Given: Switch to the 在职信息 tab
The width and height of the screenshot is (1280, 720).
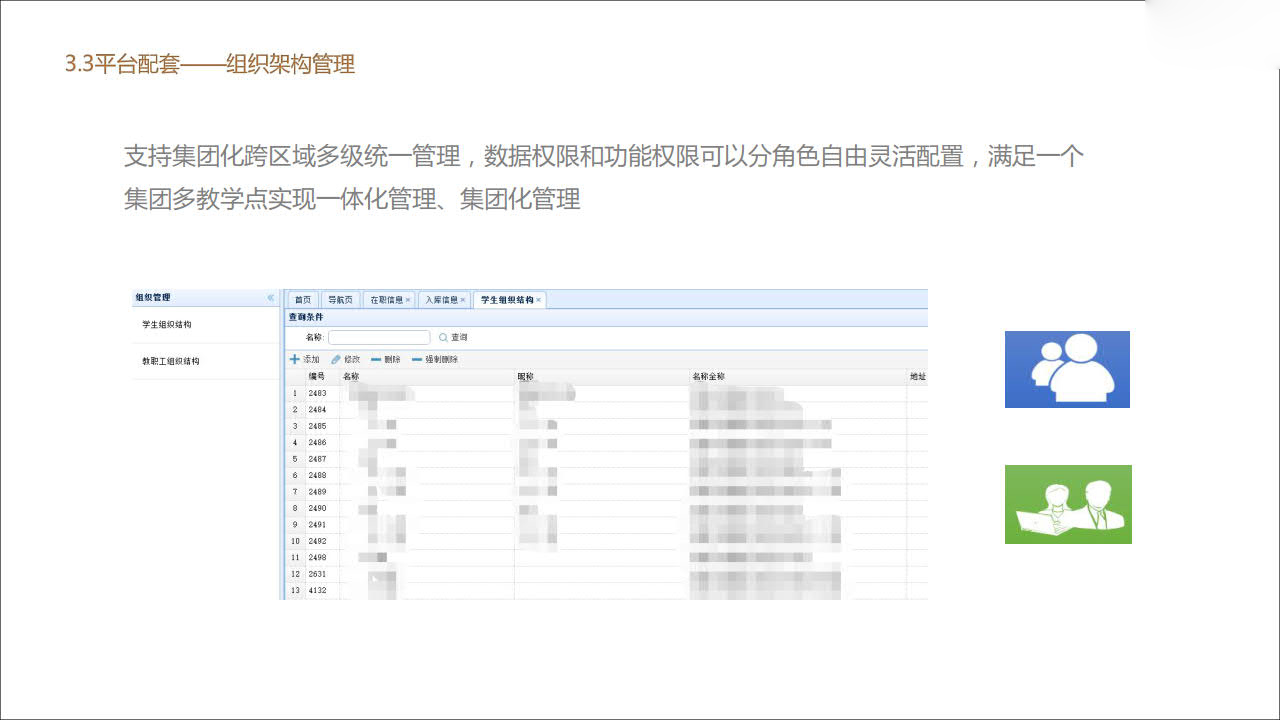Looking at the screenshot, I should pos(386,300).
